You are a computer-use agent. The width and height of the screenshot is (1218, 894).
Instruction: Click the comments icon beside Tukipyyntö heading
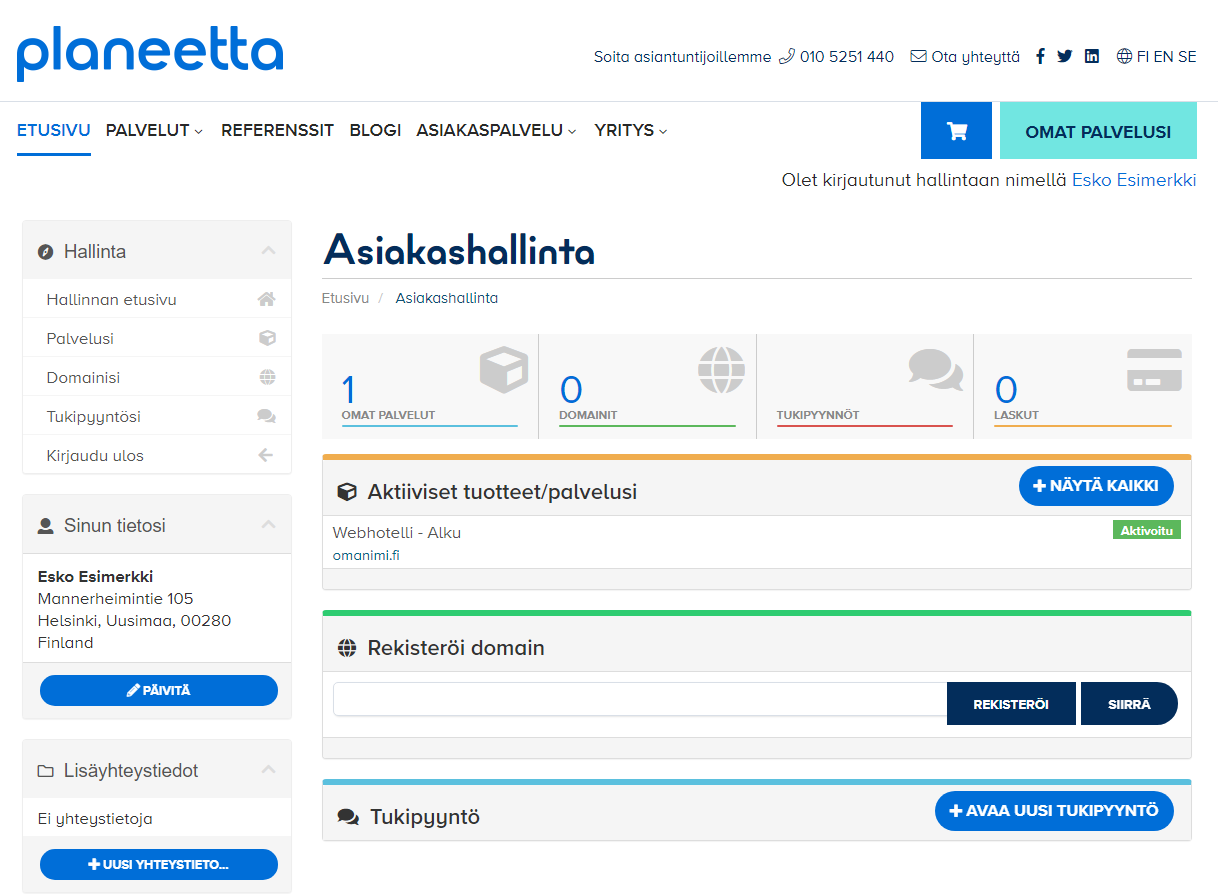[348, 817]
